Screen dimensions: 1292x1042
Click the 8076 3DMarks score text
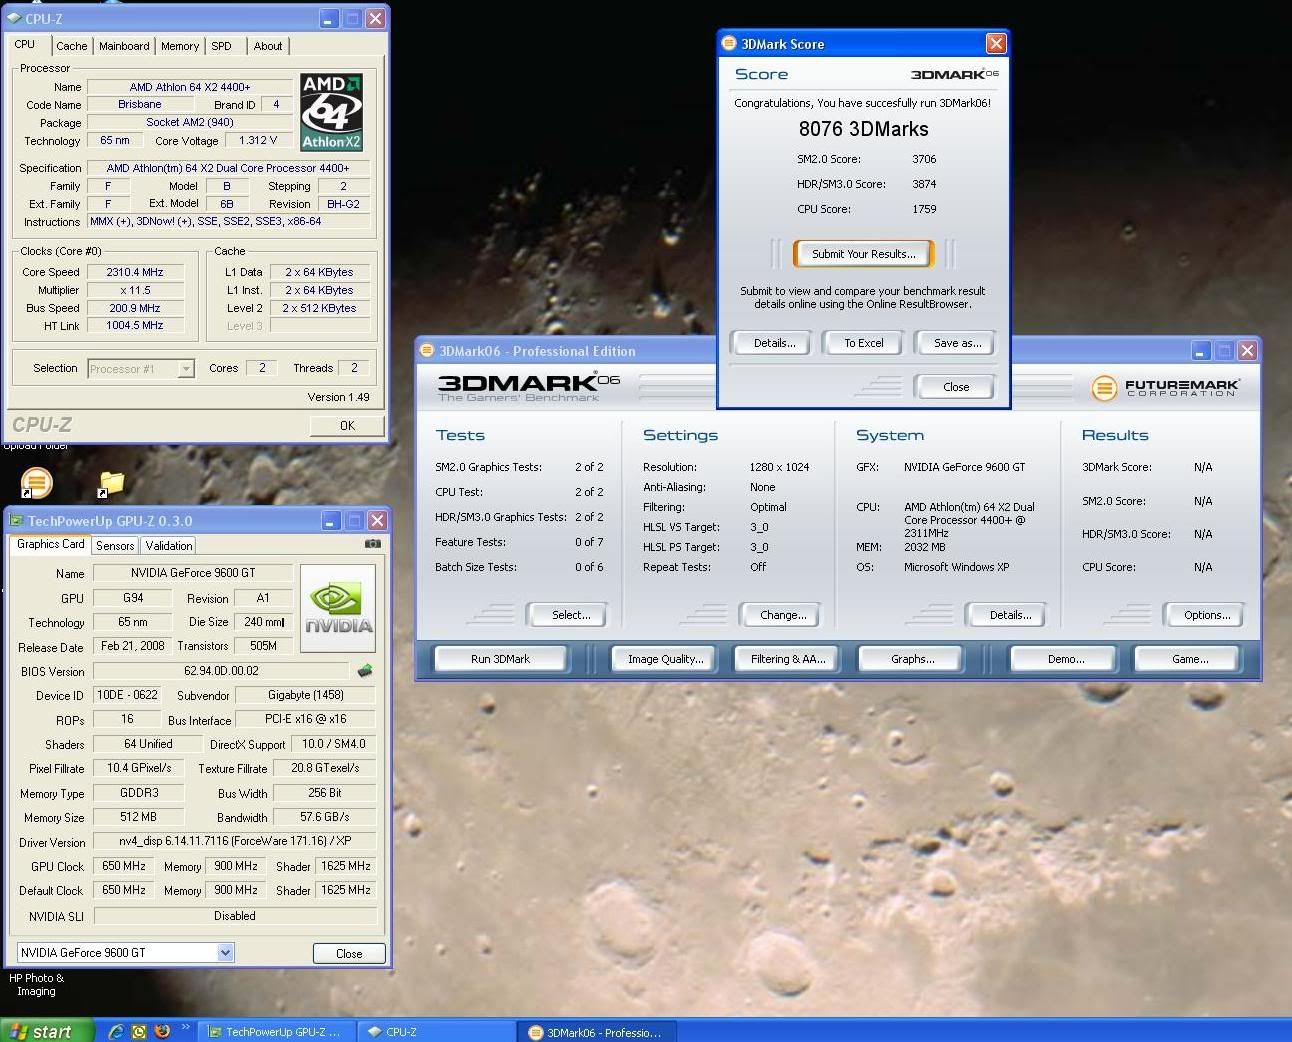pyautogui.click(x=863, y=129)
